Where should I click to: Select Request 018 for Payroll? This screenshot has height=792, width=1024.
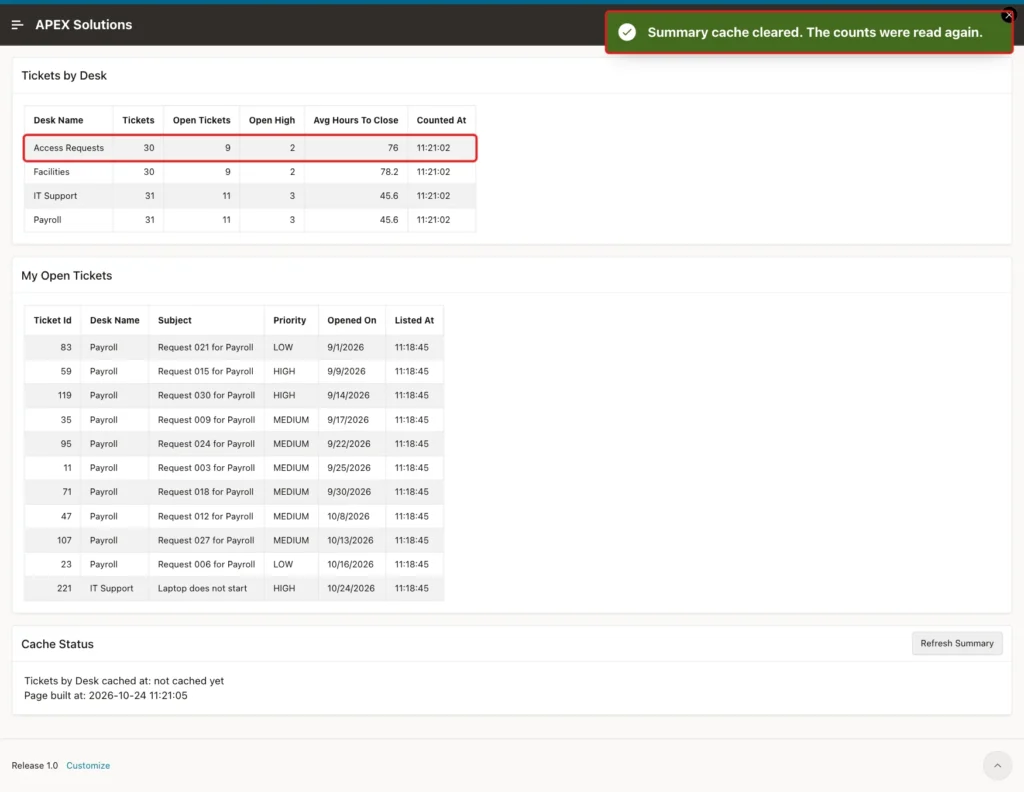(x=206, y=492)
